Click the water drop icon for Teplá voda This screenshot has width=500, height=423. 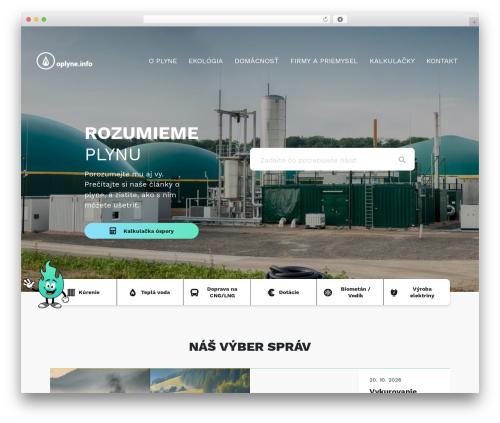click(133, 292)
